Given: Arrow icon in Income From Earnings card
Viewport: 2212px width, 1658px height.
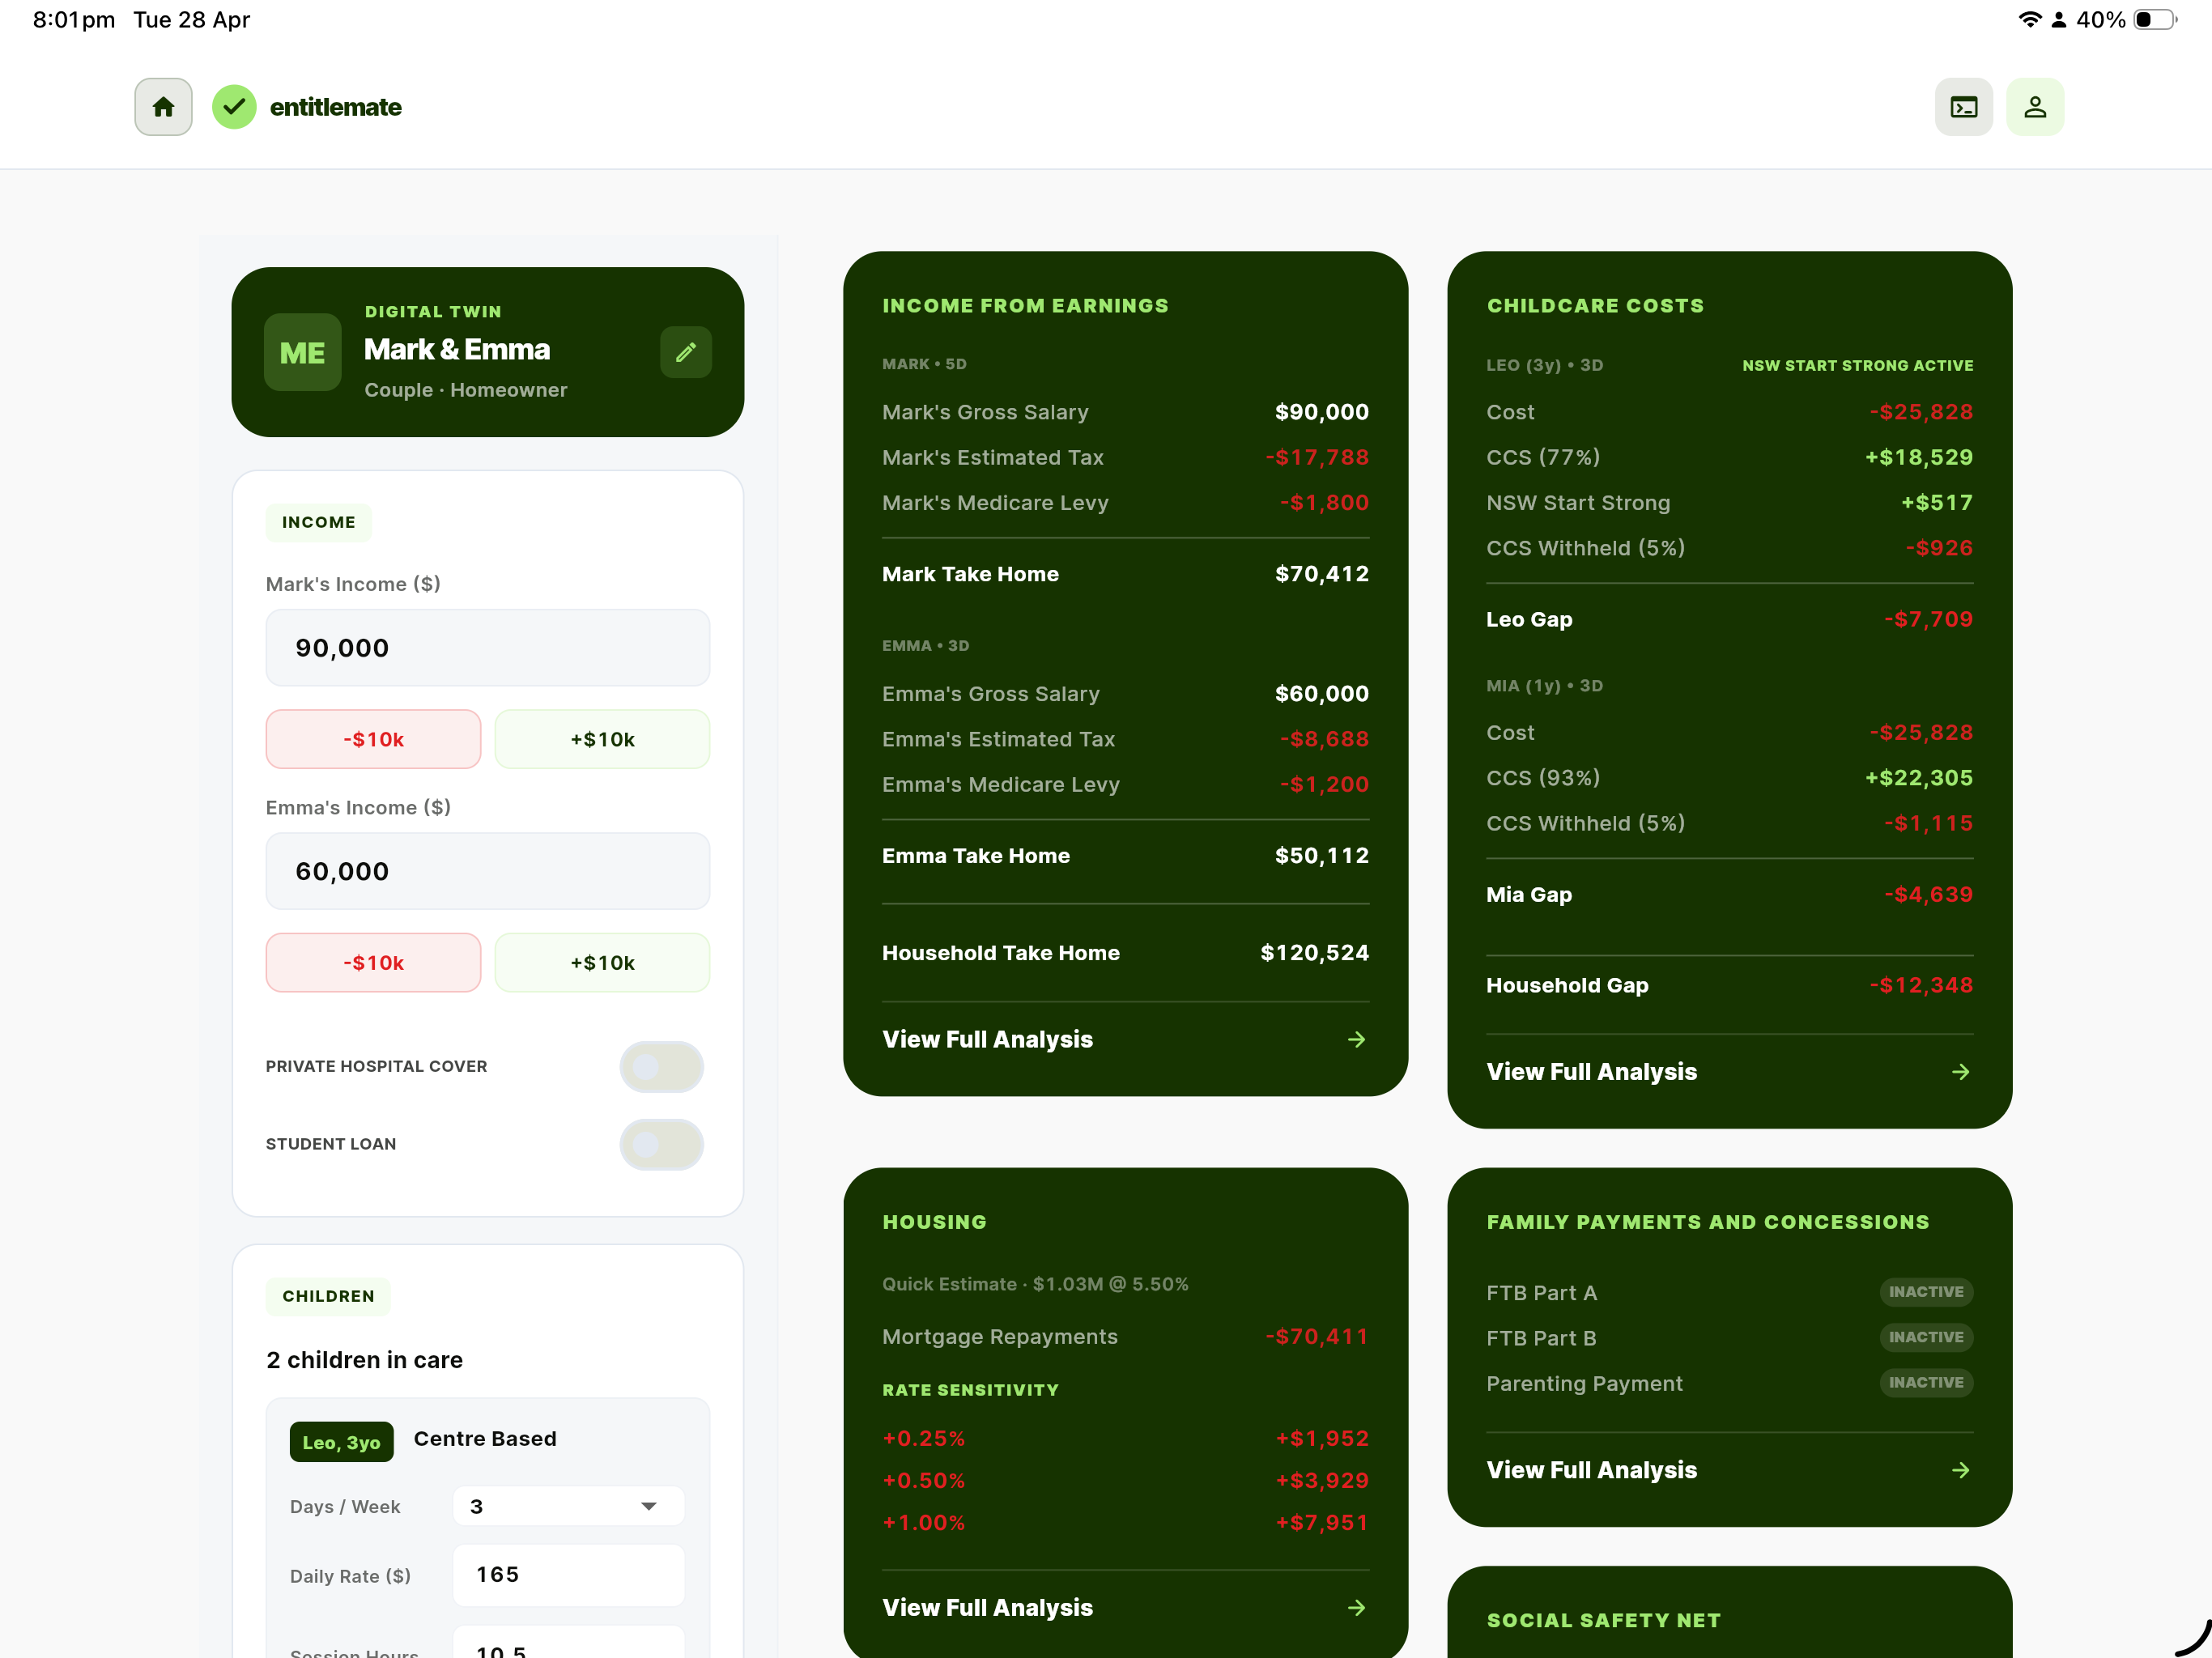Looking at the screenshot, I should [1356, 1040].
